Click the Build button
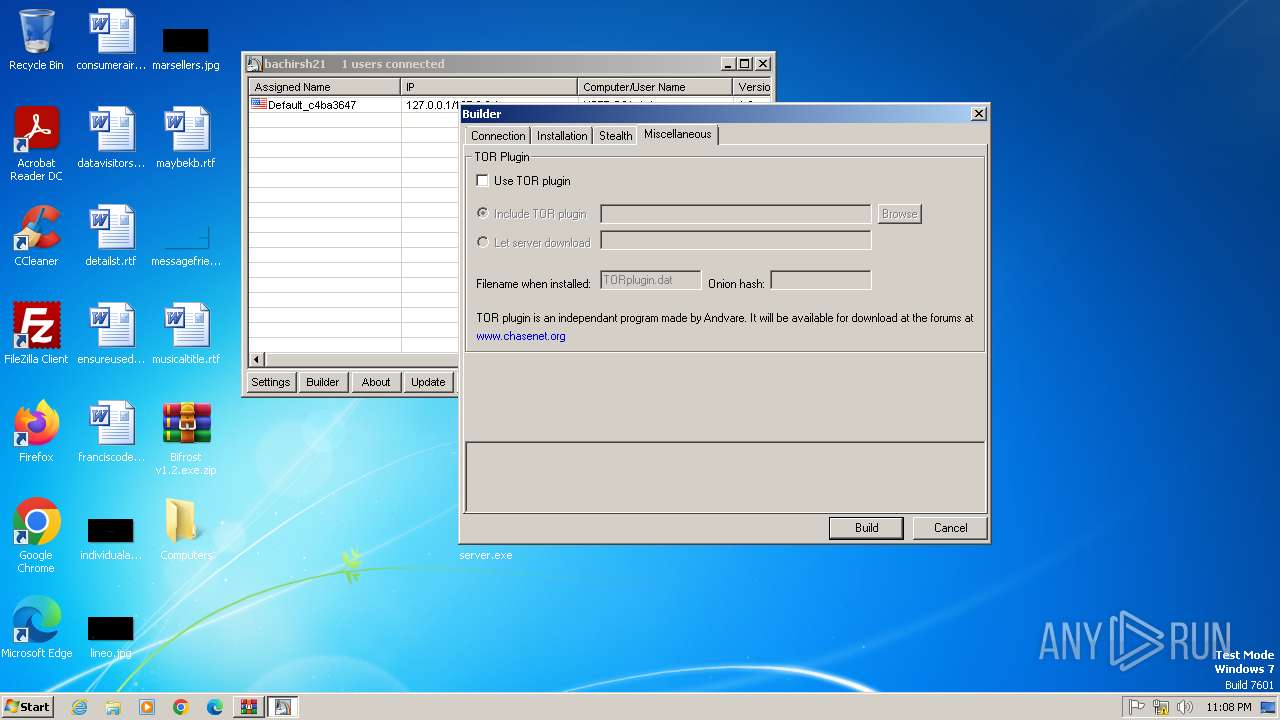1280x720 pixels. (866, 528)
